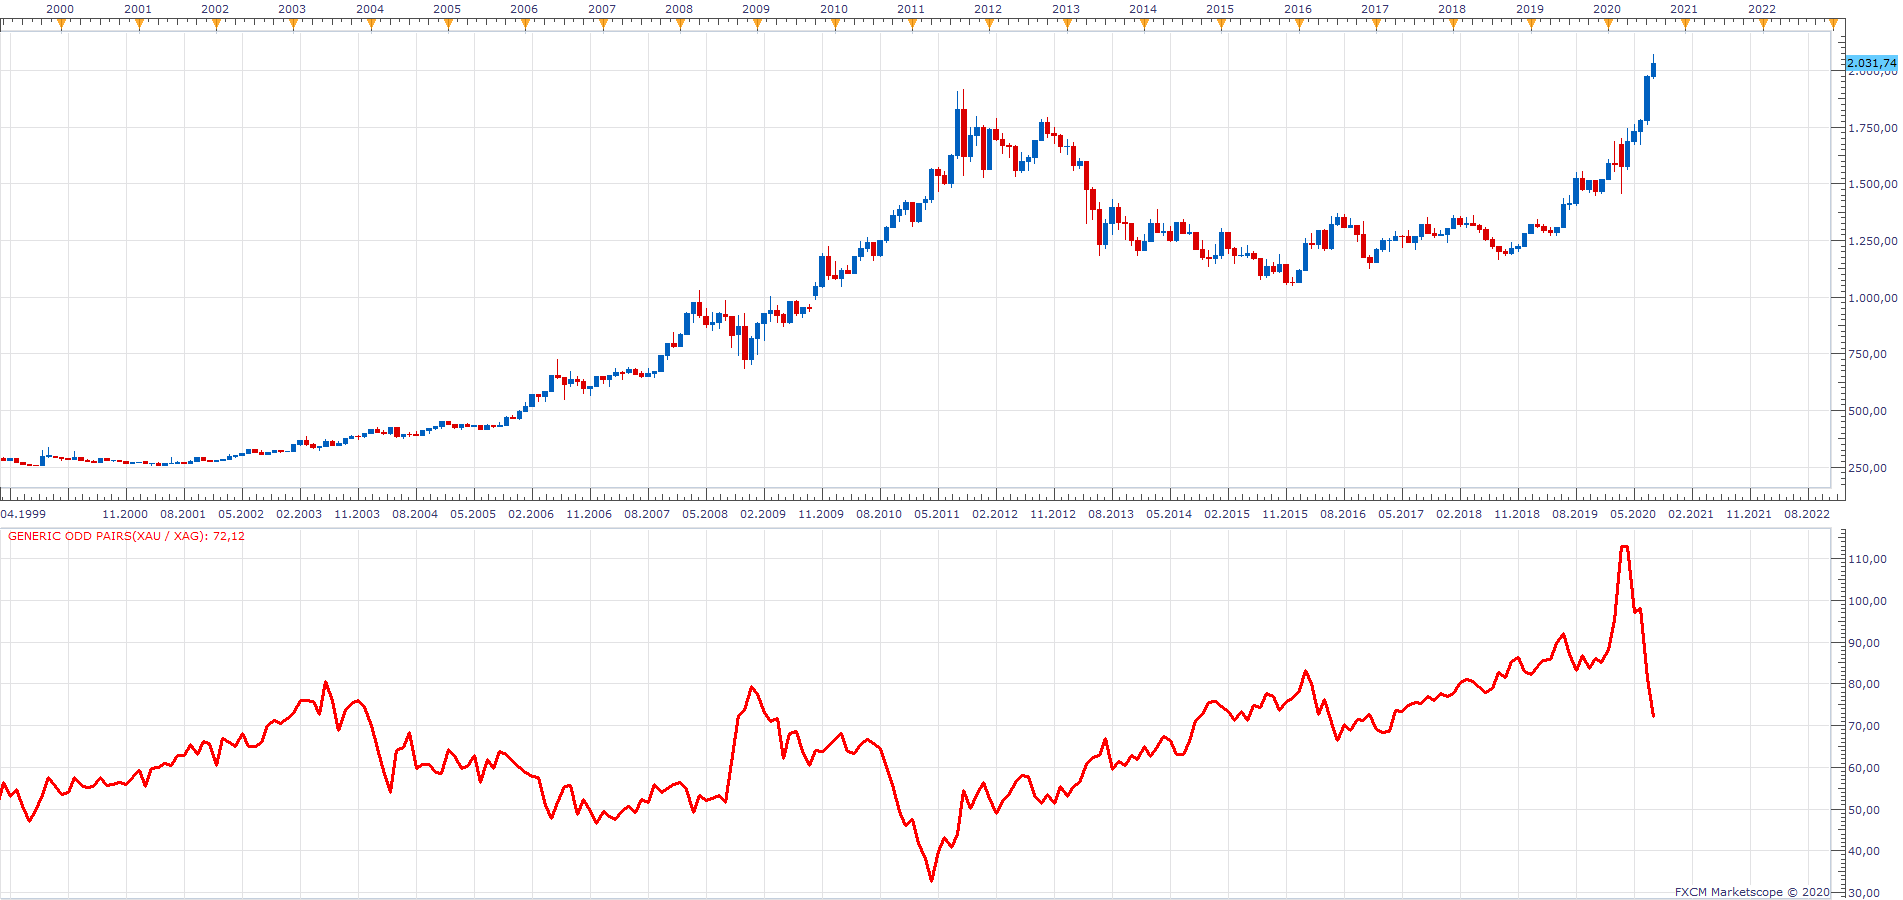Click the orange marker under year 2008
1903x900 pixels.
coord(680,24)
